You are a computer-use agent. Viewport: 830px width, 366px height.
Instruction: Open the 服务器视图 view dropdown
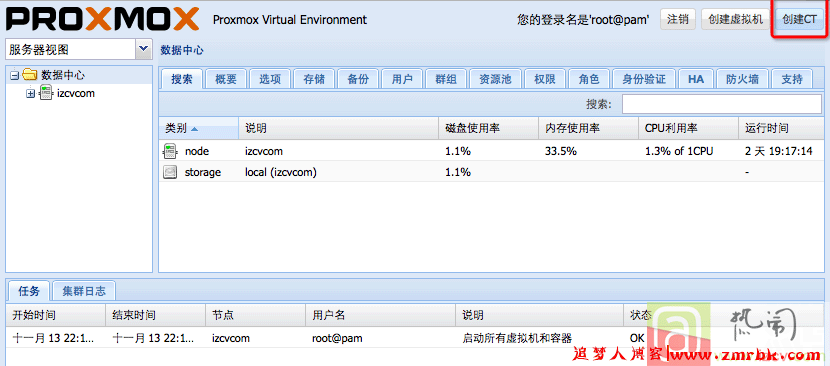coord(143,49)
